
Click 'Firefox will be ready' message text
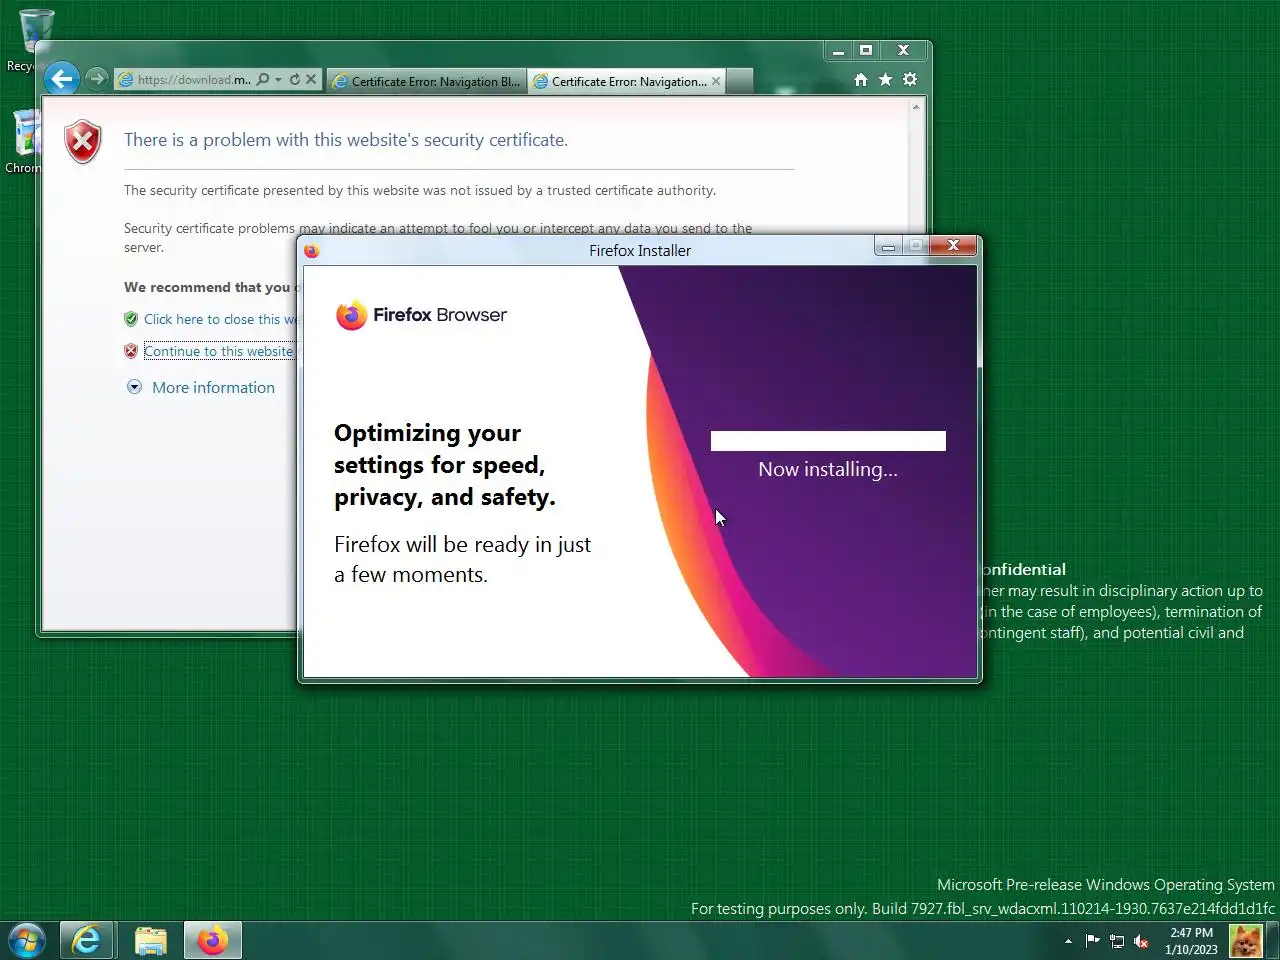(462, 559)
